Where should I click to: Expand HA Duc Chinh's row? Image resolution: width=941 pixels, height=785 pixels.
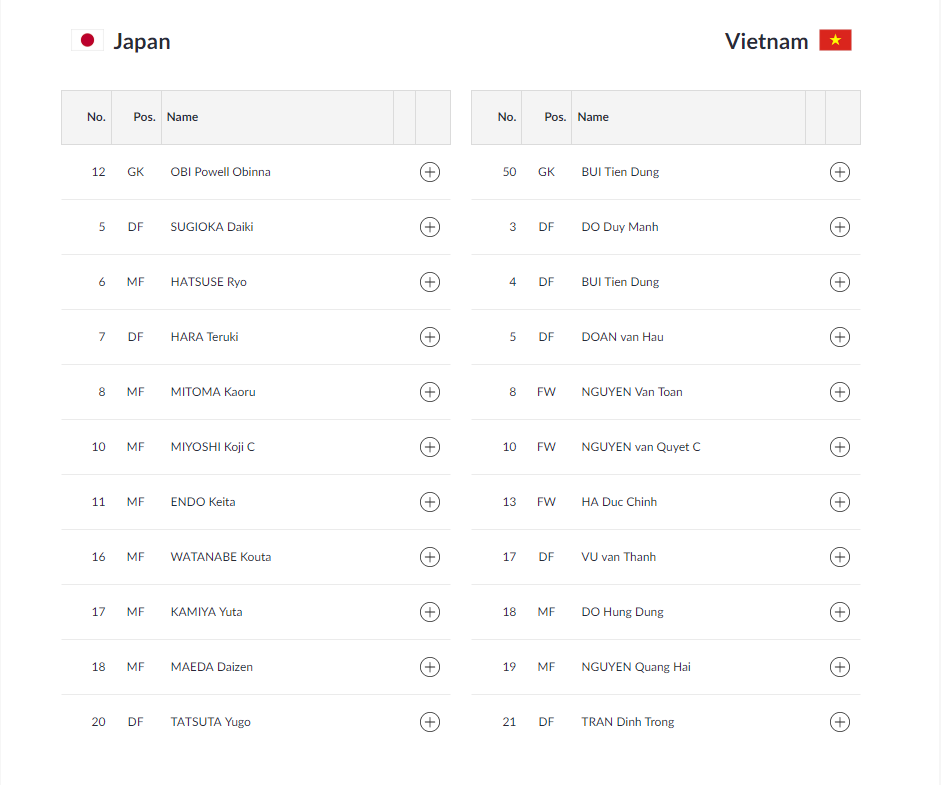click(x=839, y=502)
